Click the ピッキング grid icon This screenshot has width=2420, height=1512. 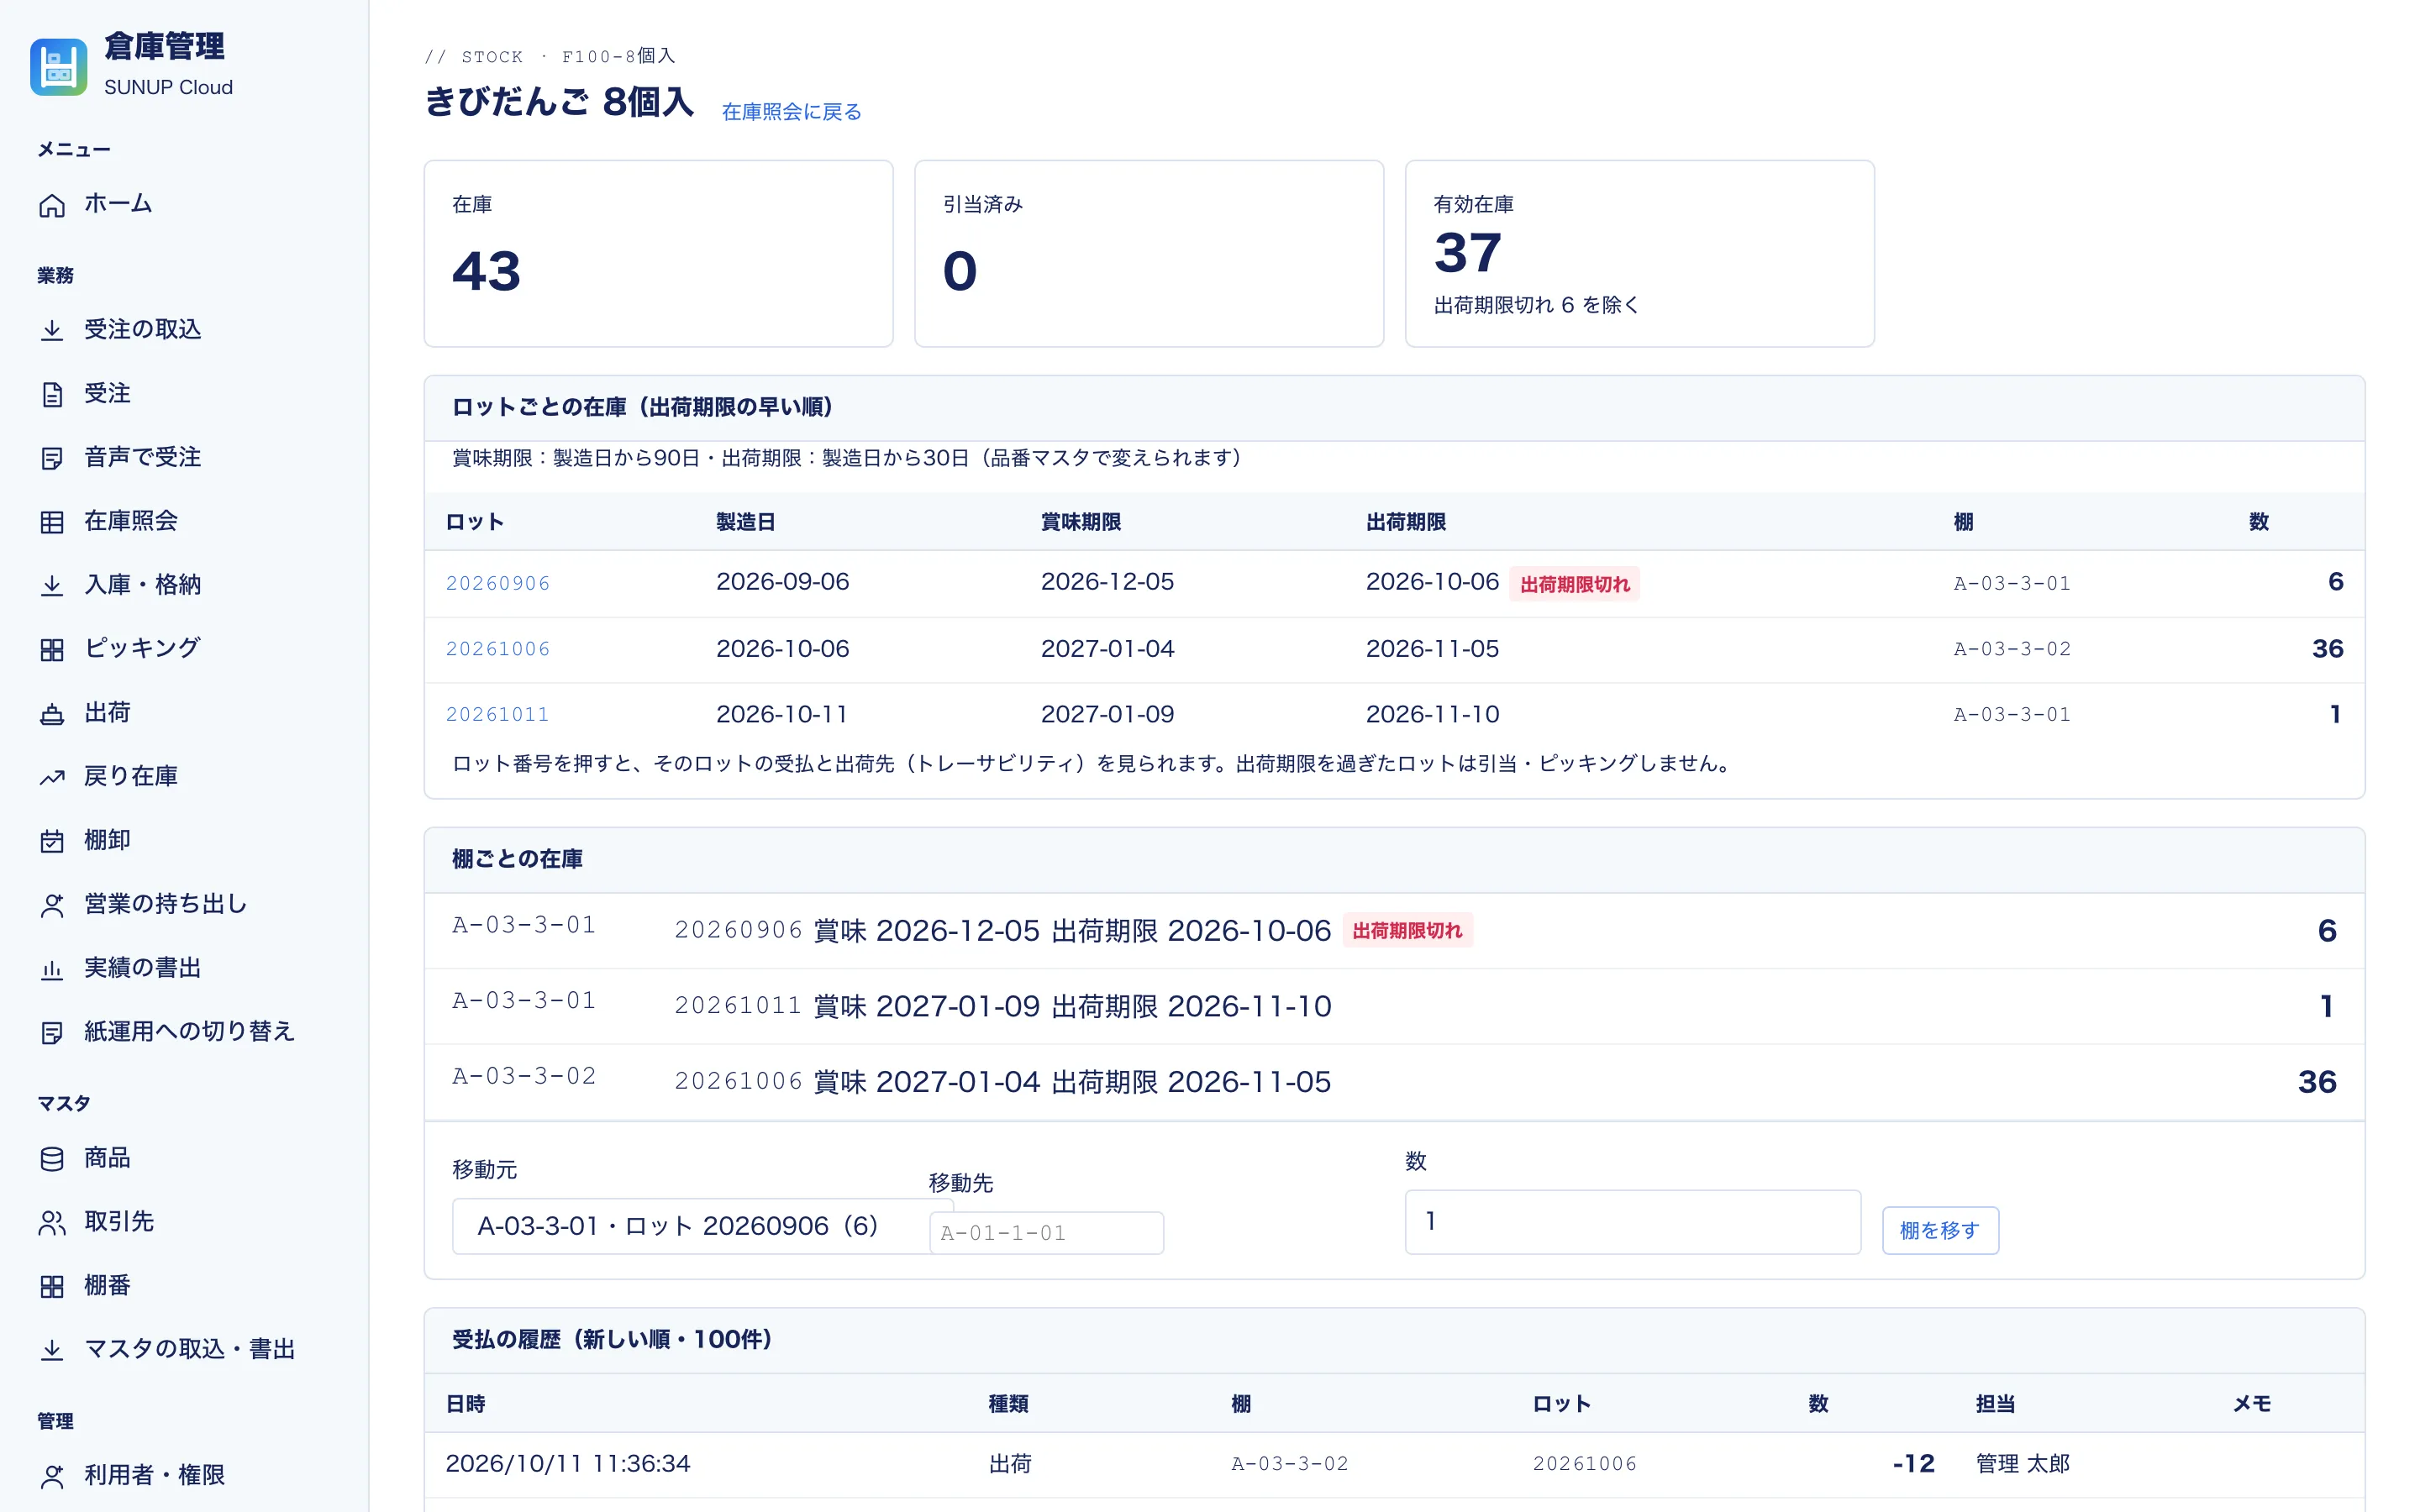coord(52,650)
